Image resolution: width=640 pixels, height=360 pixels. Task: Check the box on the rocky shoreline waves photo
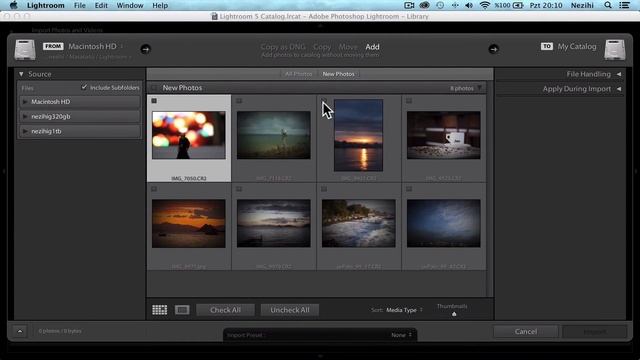coord(324,189)
